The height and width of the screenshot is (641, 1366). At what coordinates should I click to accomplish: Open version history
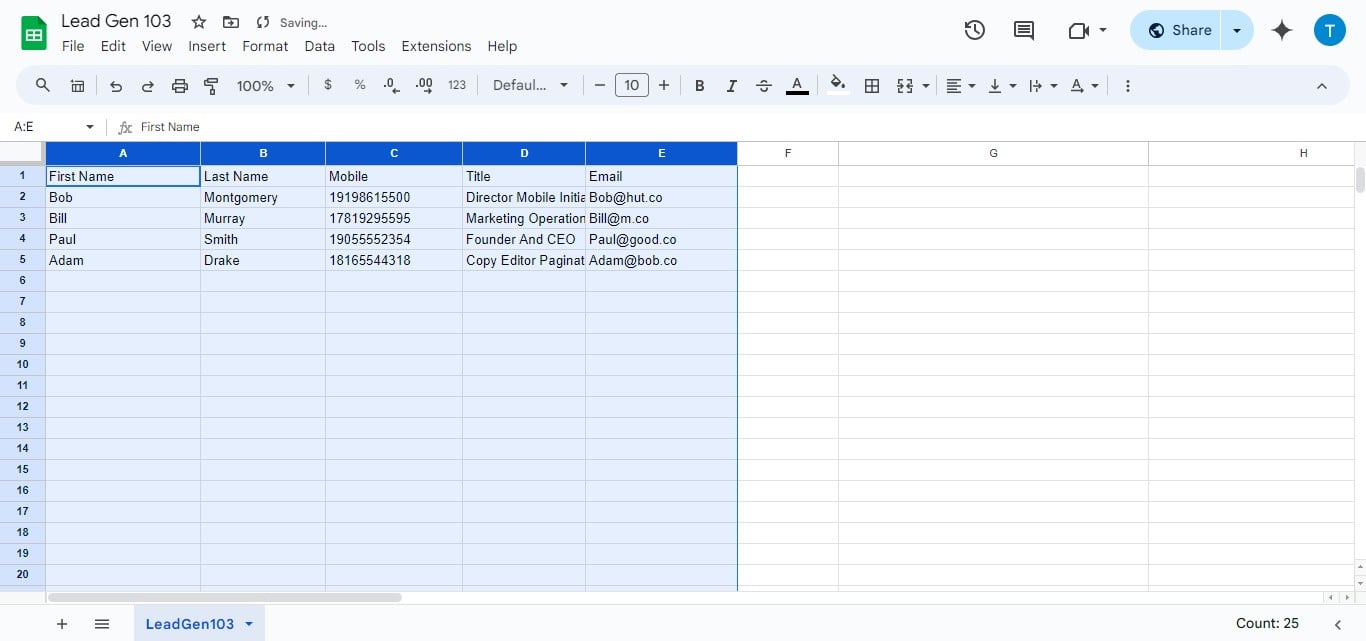(974, 30)
